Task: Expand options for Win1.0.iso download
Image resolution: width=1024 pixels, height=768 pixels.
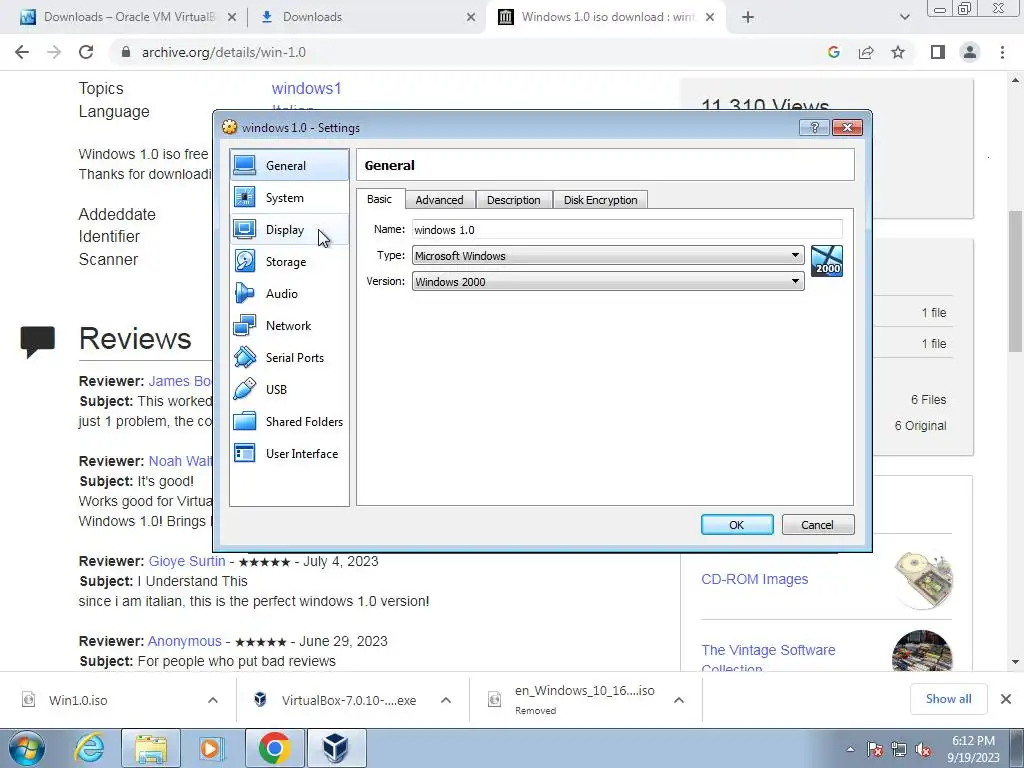Action: 213,700
